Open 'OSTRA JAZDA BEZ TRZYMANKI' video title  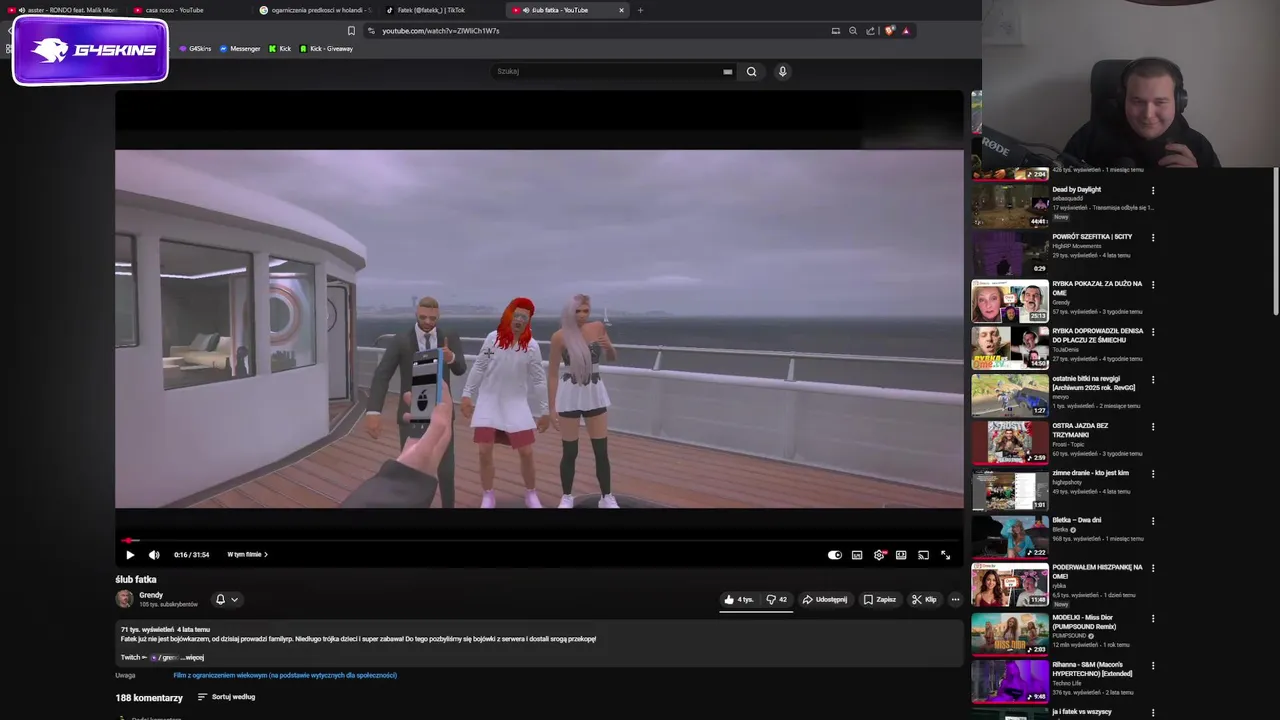tap(1080, 430)
